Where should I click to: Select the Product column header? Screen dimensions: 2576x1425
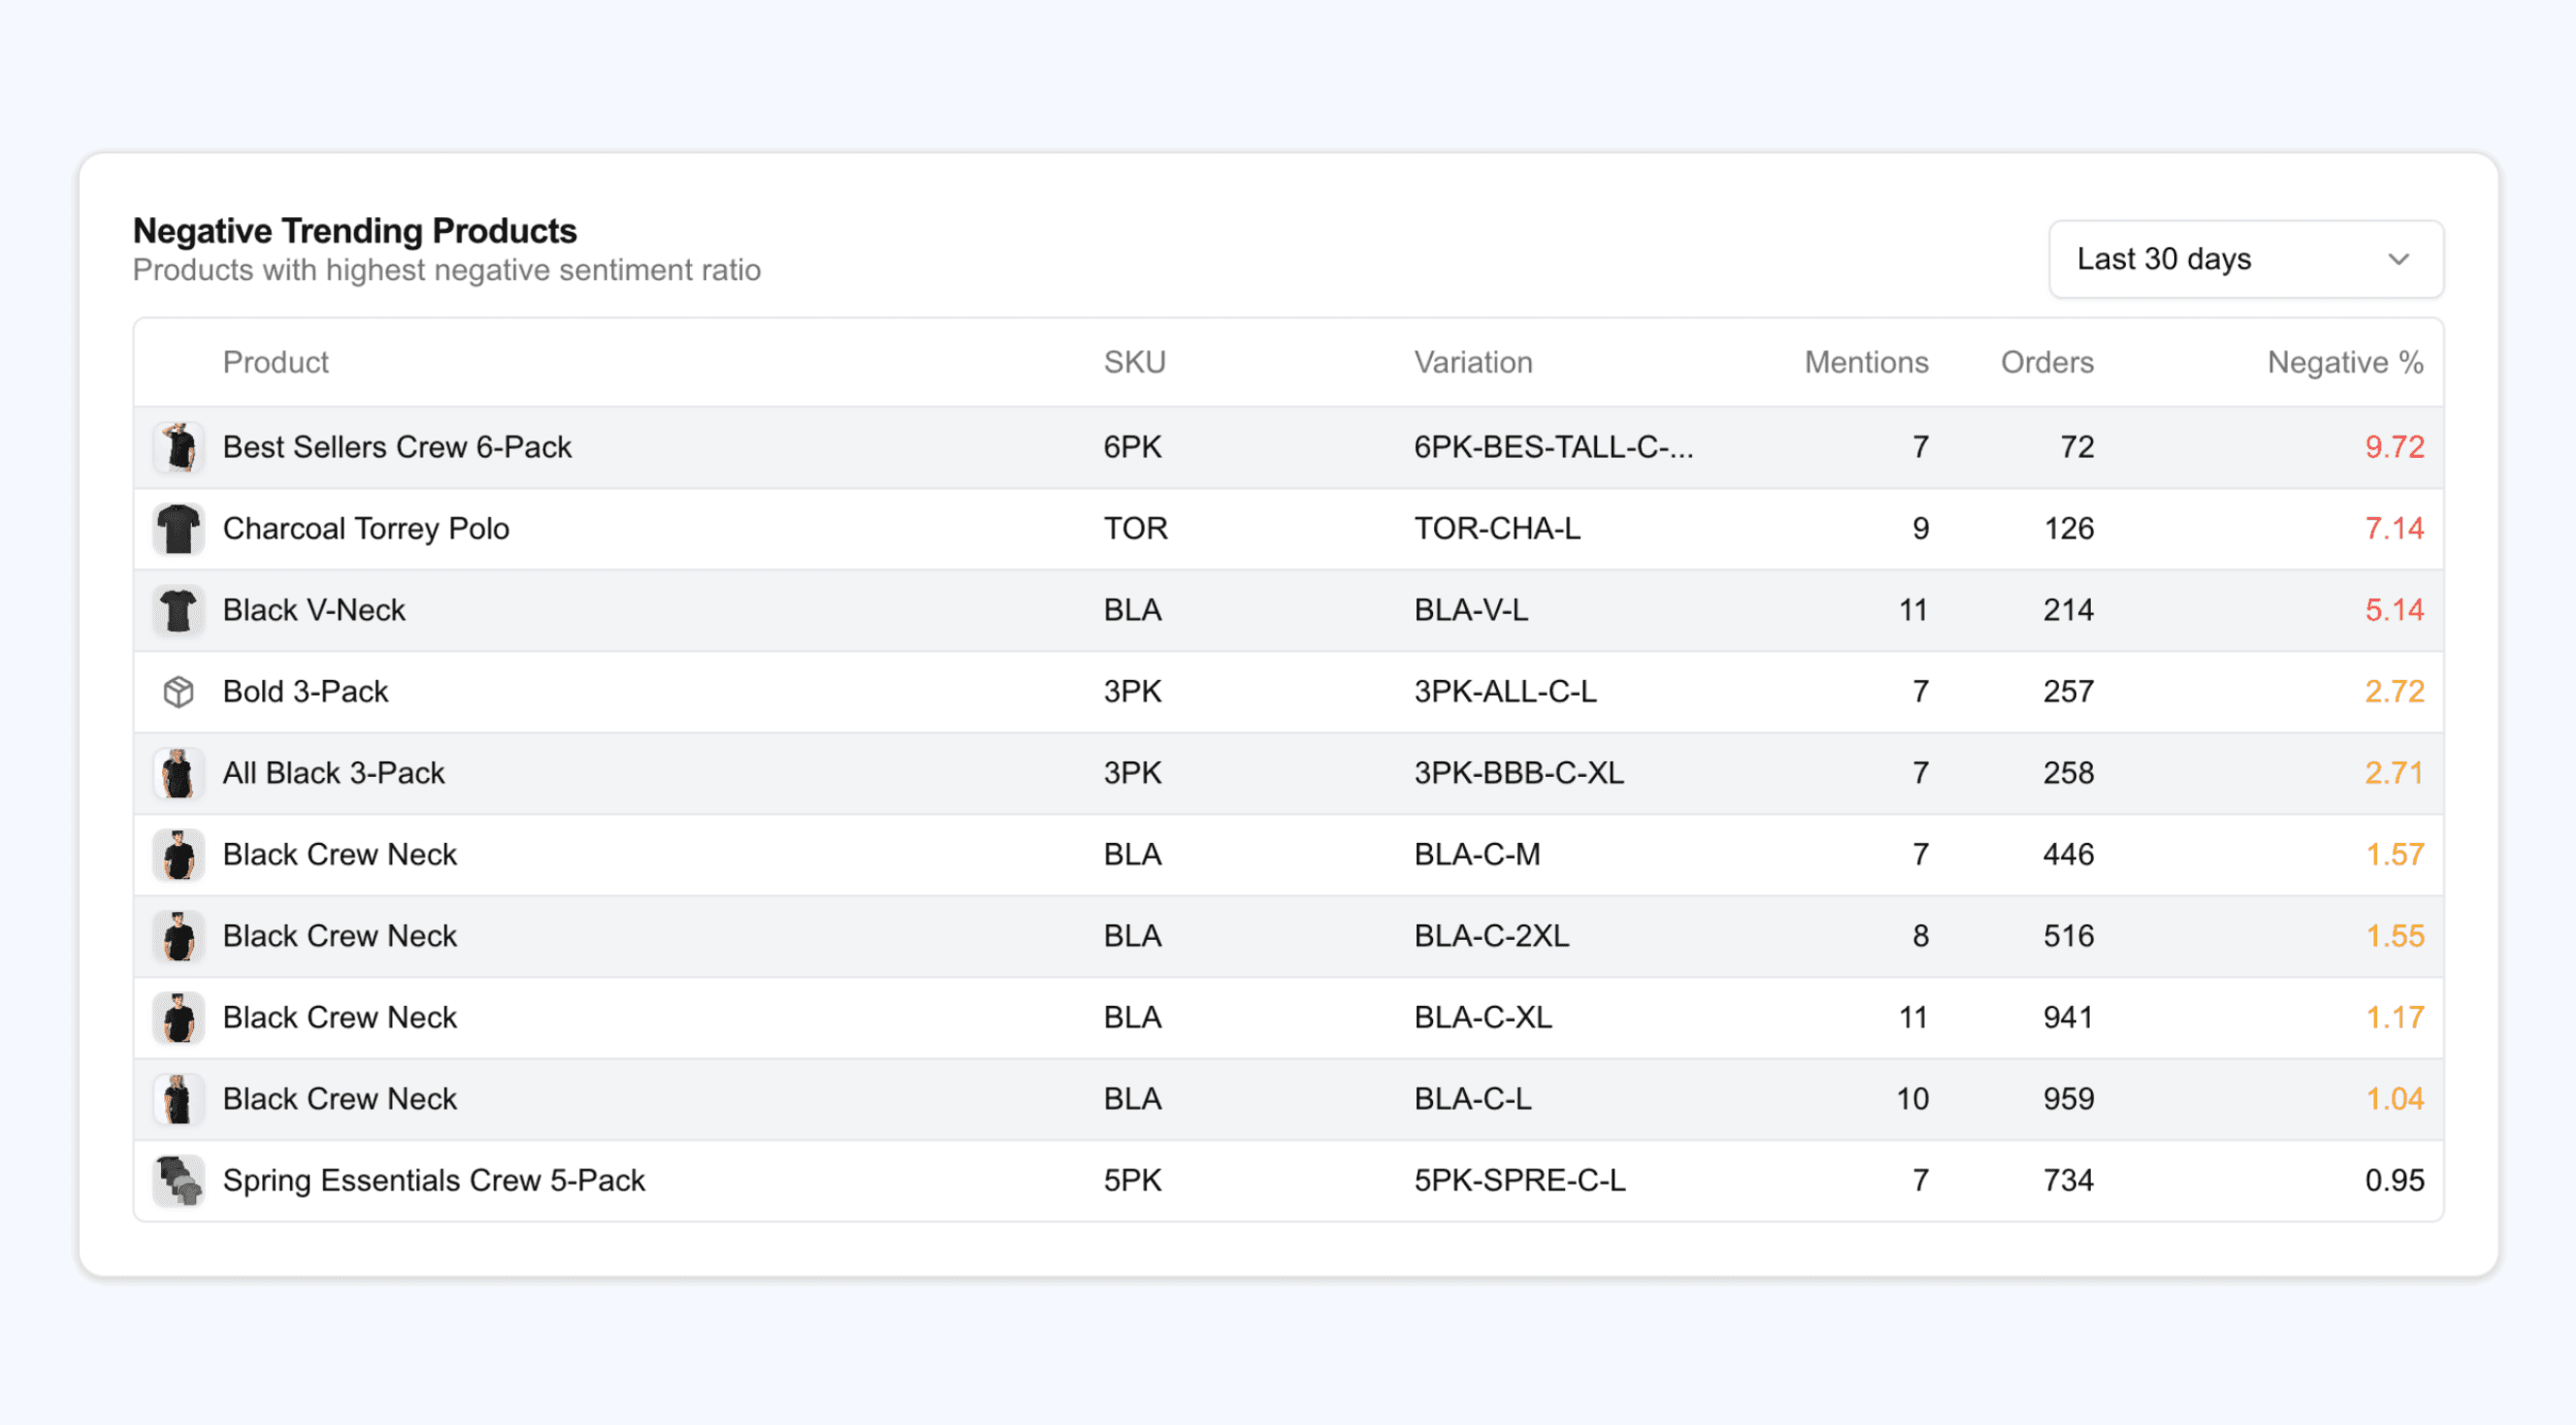pyautogui.click(x=276, y=362)
